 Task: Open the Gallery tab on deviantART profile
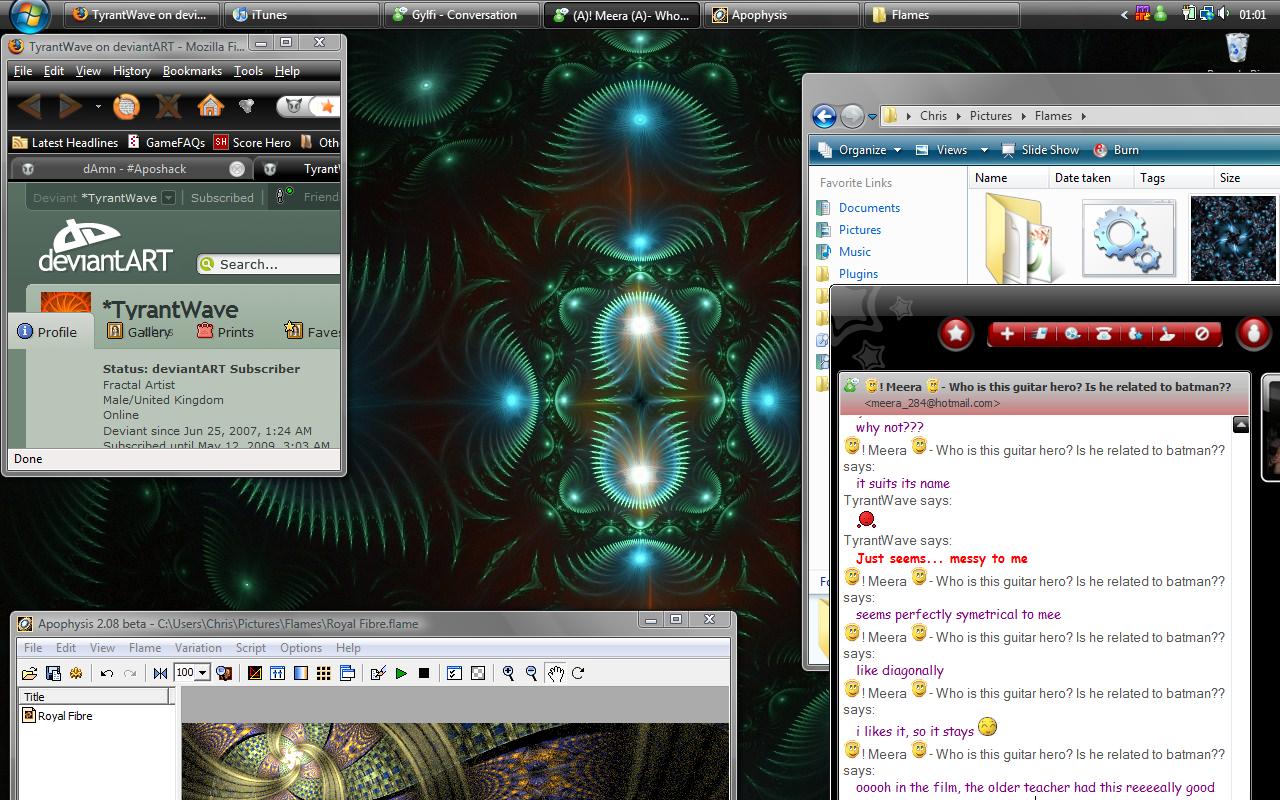(139, 332)
